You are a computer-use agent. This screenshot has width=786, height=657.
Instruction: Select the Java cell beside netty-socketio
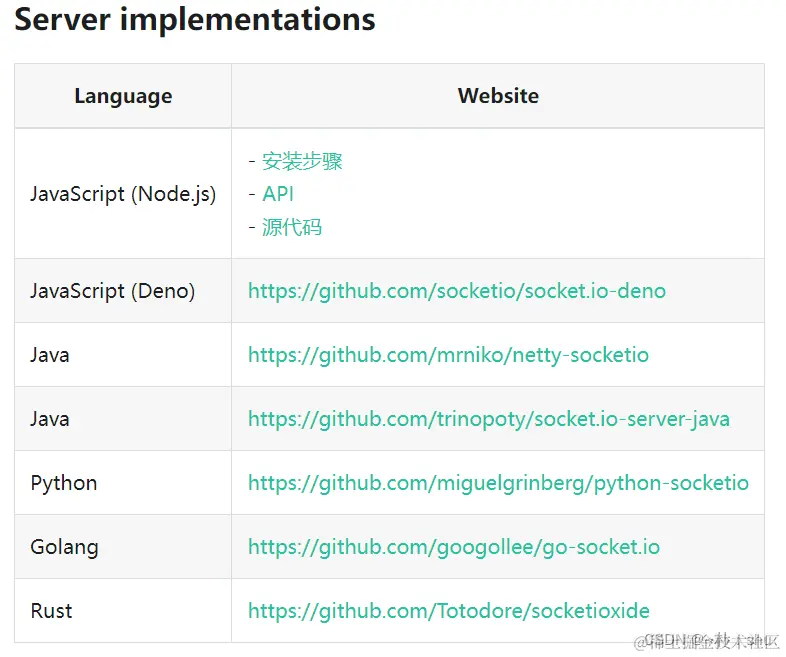[x=123, y=355]
